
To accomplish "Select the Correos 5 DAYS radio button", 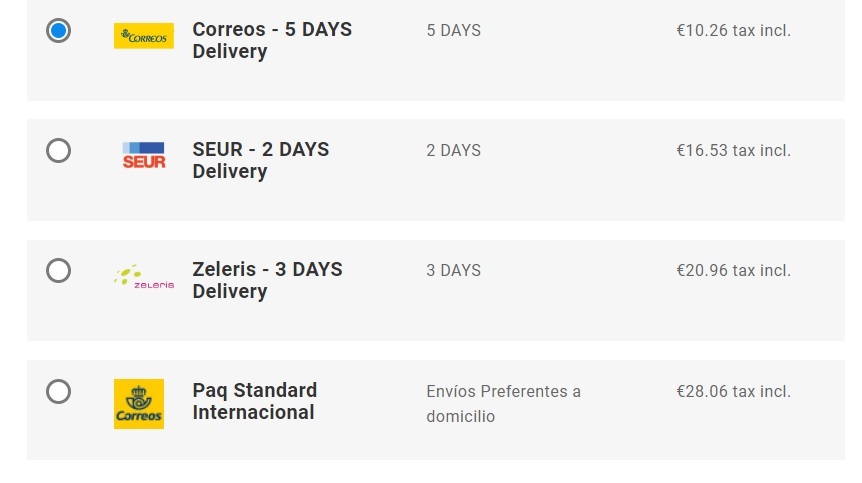I will (58, 30).
